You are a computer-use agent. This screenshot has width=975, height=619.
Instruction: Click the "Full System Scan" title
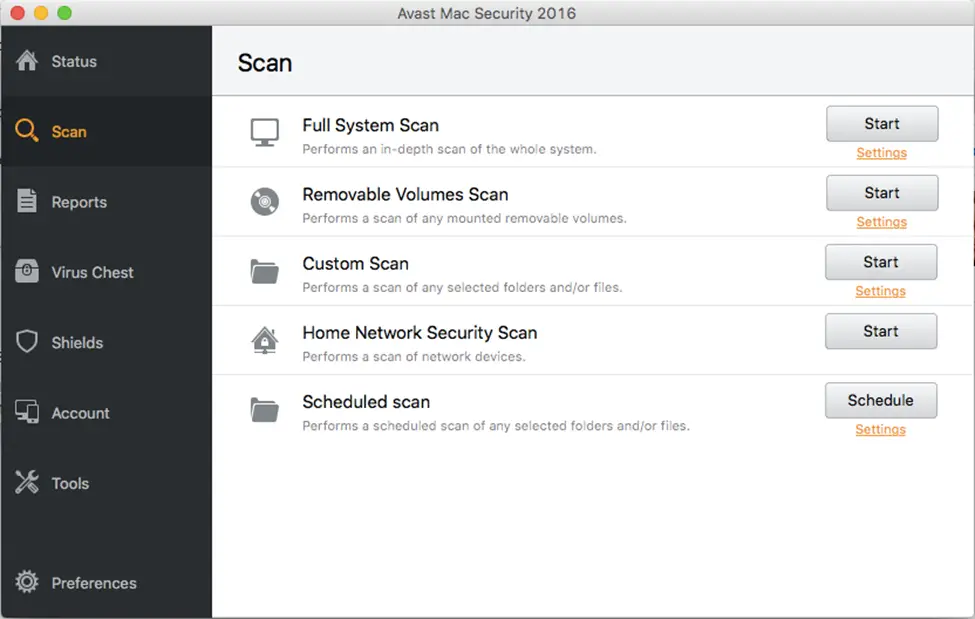(371, 125)
